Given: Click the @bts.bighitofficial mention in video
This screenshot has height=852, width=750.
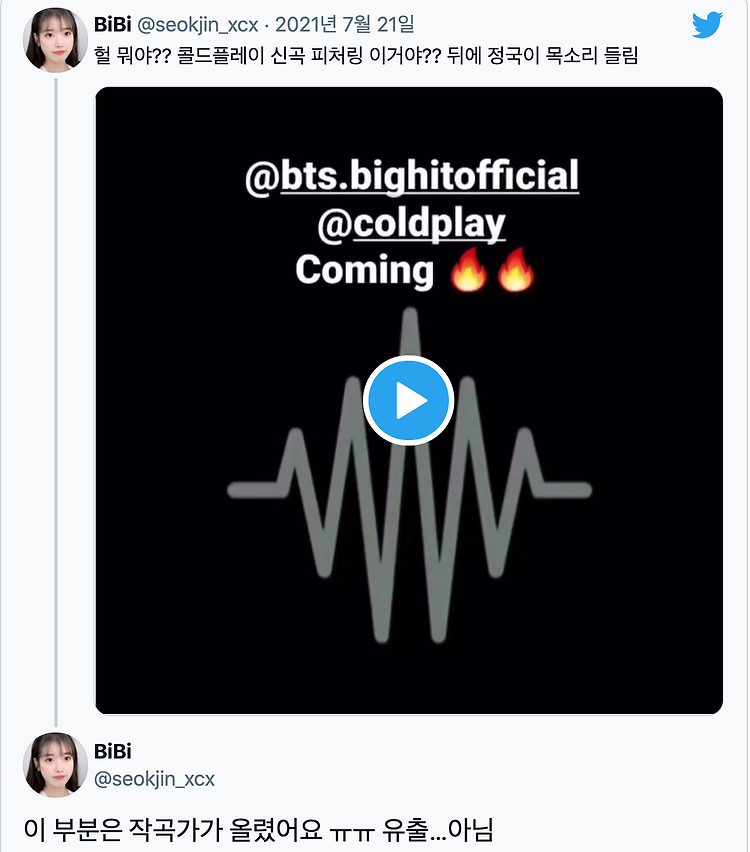Looking at the screenshot, I should coord(412,176).
